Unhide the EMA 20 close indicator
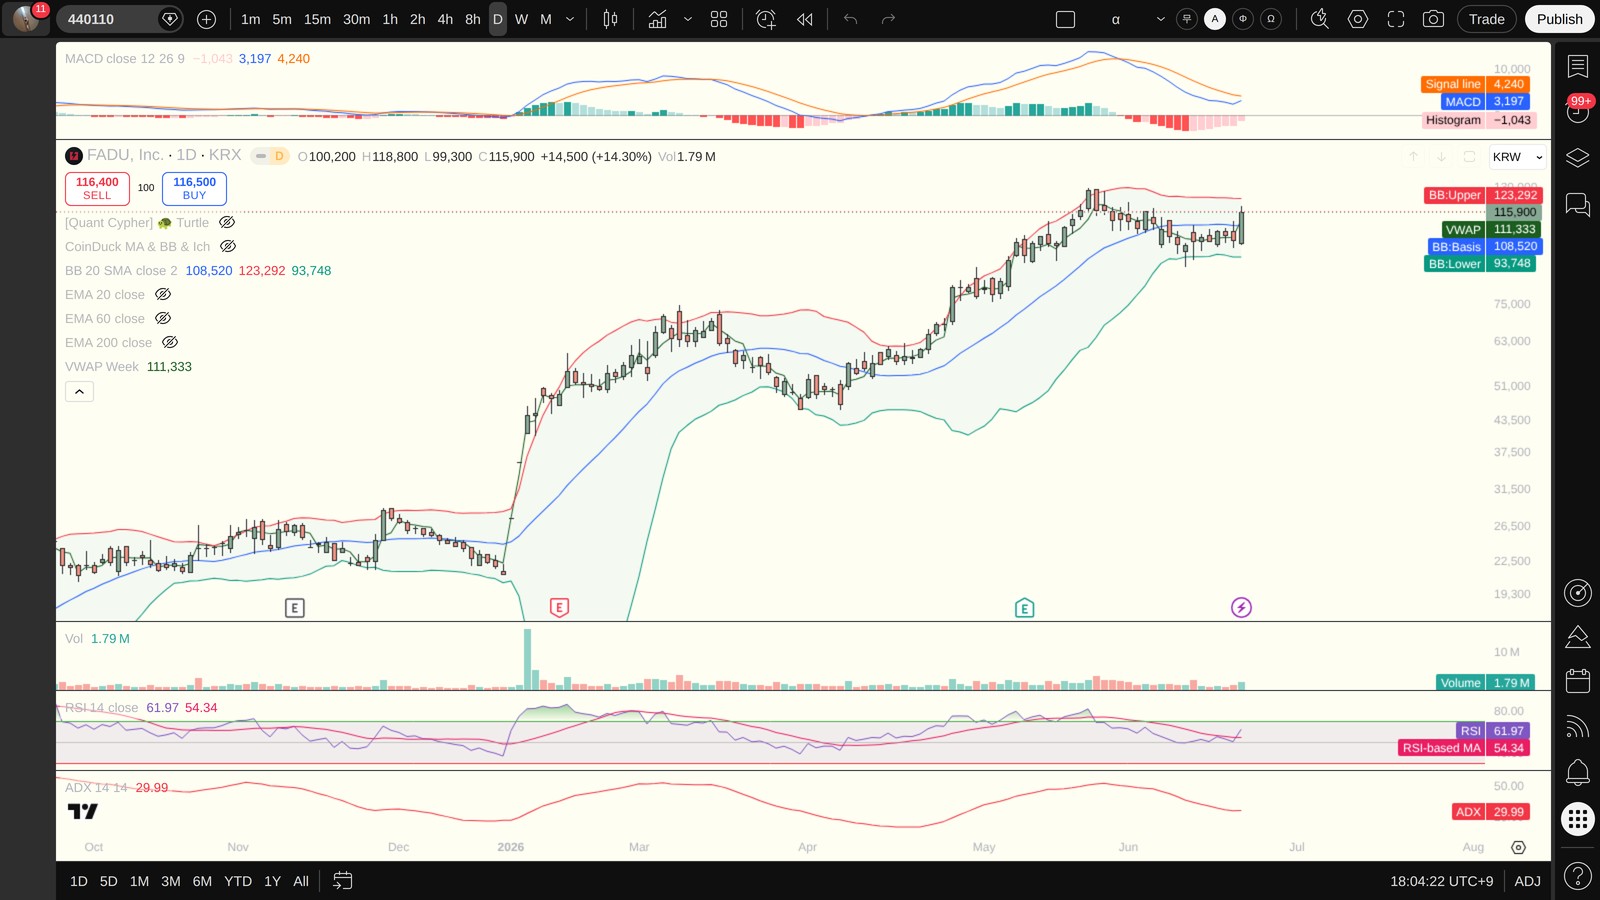Viewport: 1600px width, 900px height. point(163,295)
